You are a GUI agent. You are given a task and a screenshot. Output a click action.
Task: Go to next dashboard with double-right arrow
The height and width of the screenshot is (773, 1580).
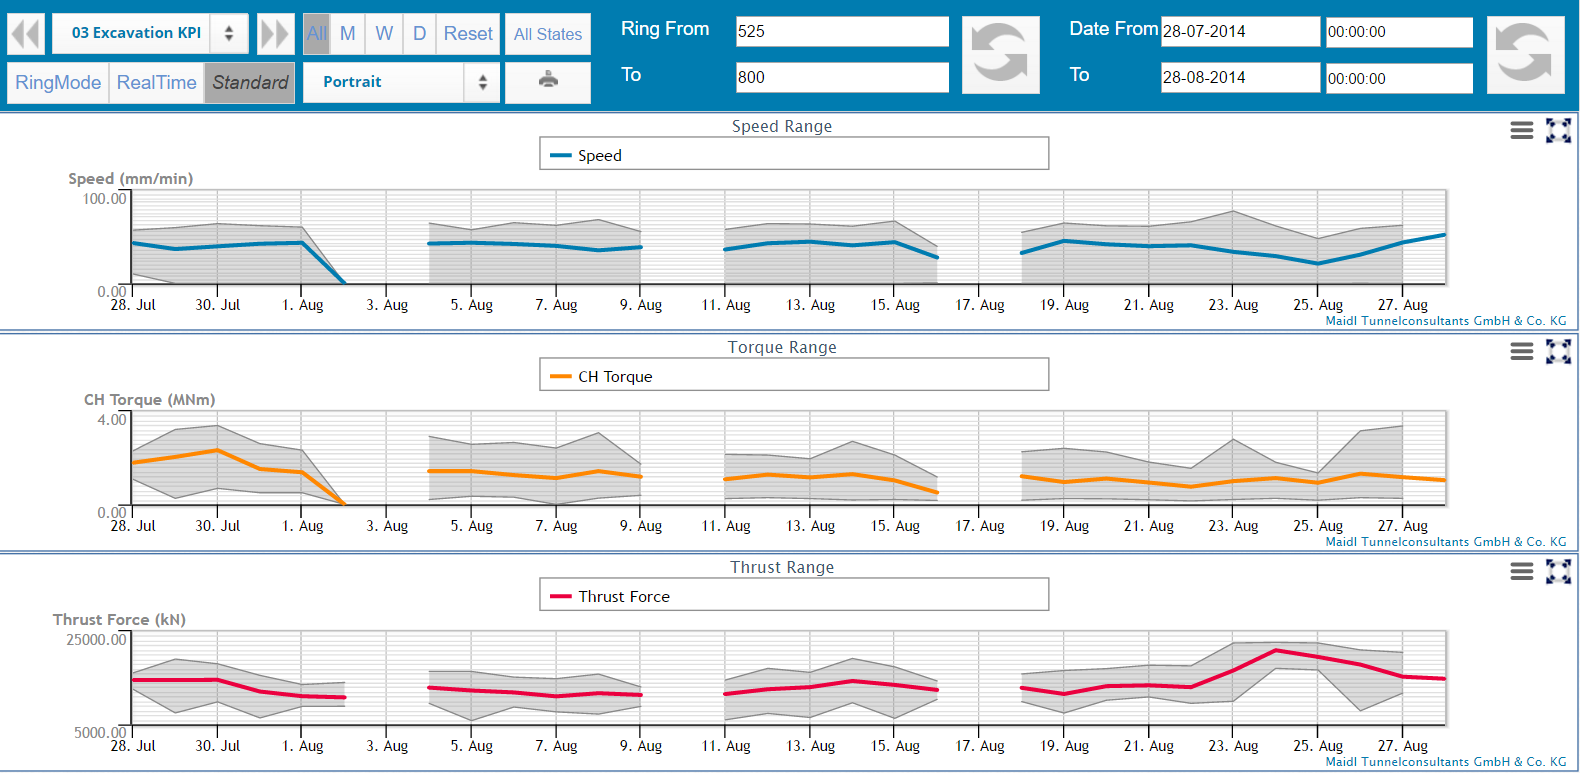(x=275, y=34)
